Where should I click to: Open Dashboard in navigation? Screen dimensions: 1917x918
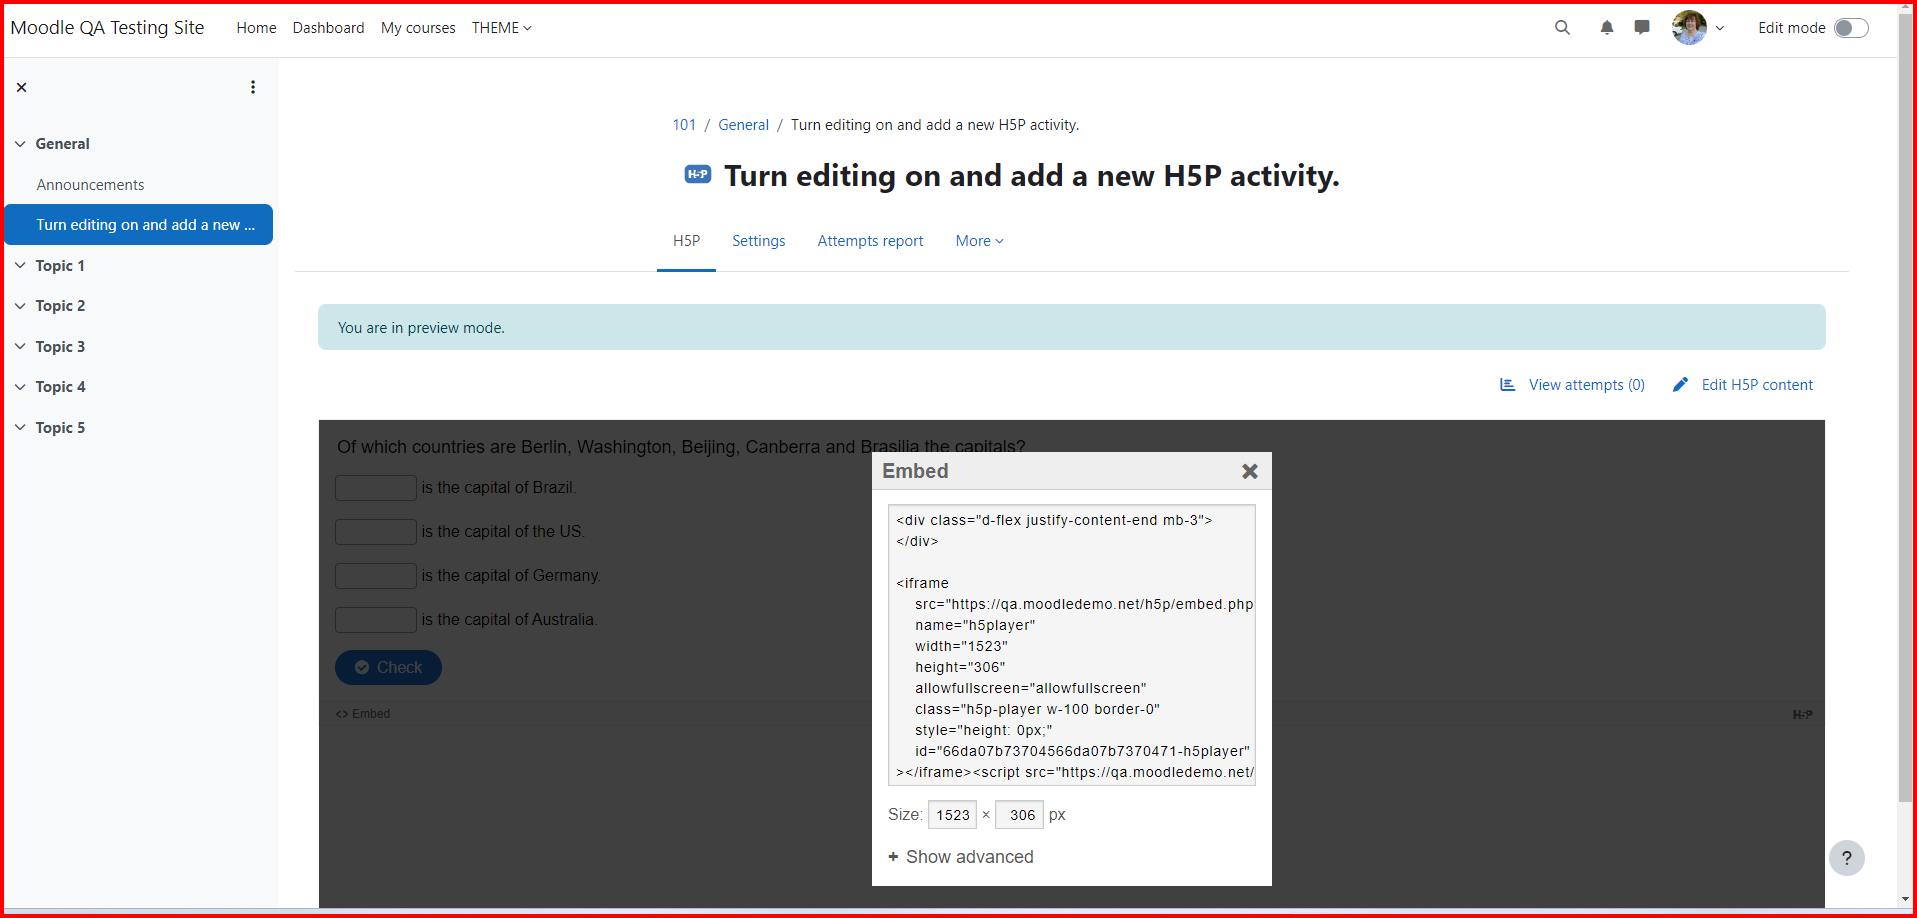coord(328,28)
